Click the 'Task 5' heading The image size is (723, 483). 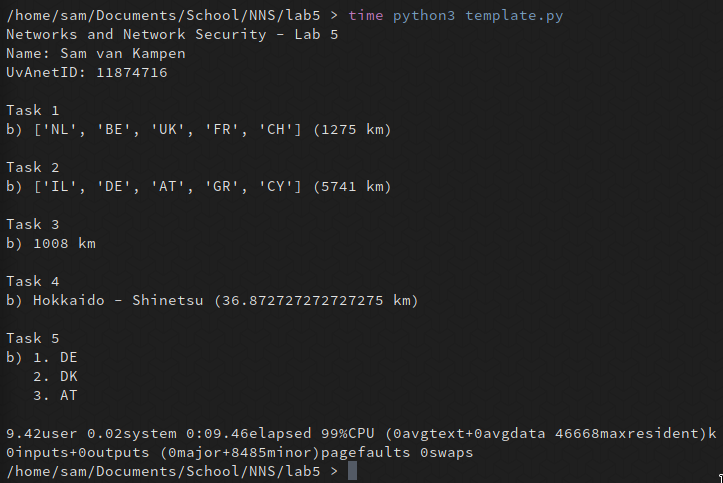32,338
